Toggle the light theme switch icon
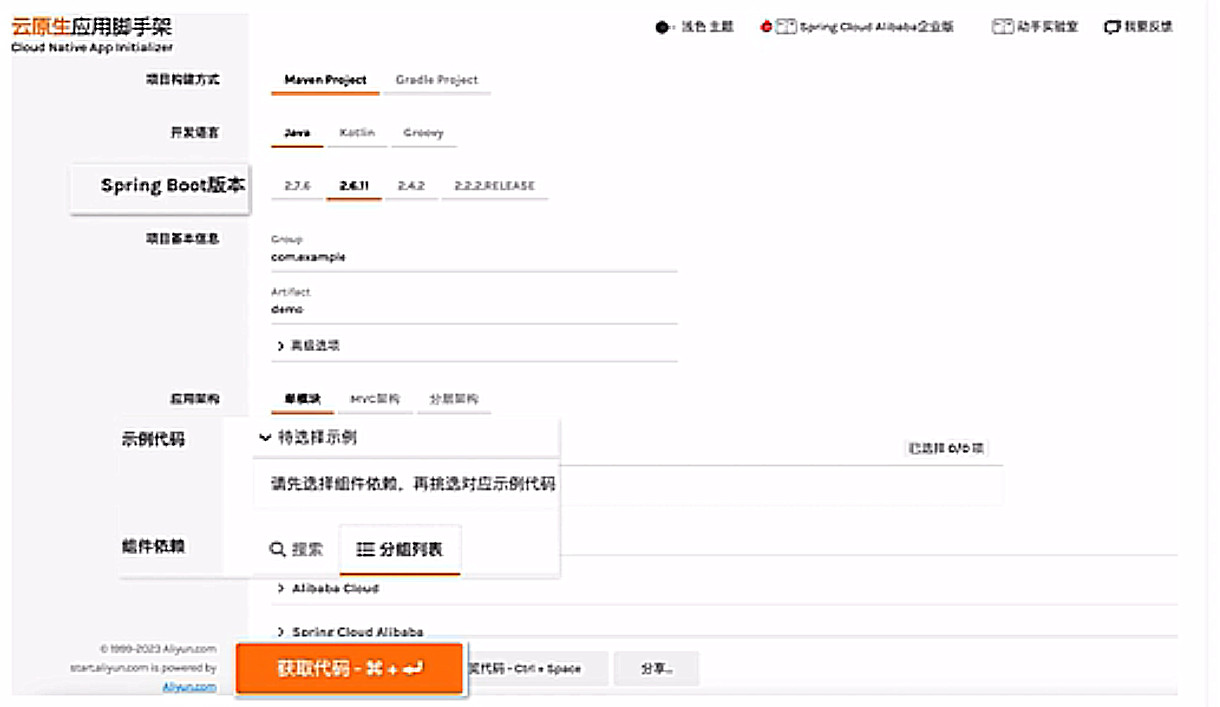 [662, 27]
